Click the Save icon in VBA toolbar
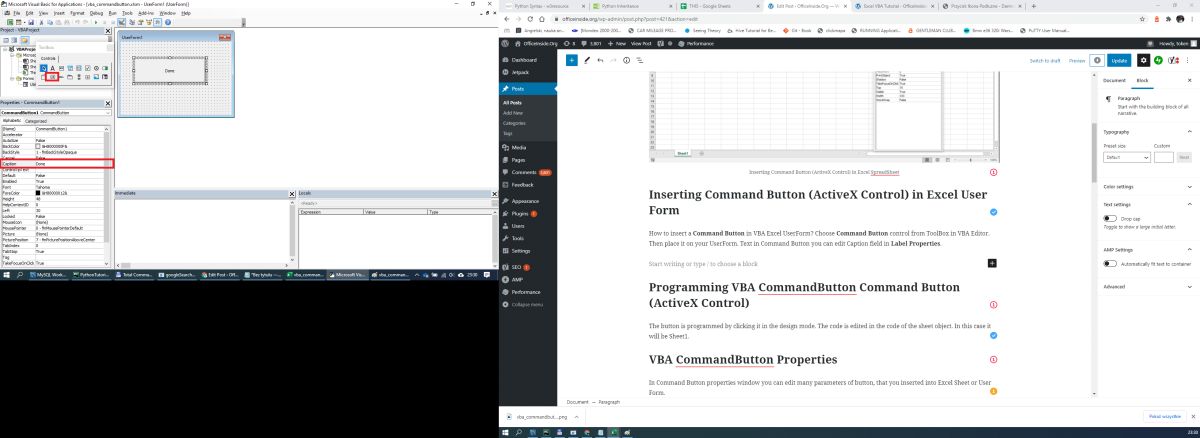1200x438 pixels. click(x=31, y=22)
